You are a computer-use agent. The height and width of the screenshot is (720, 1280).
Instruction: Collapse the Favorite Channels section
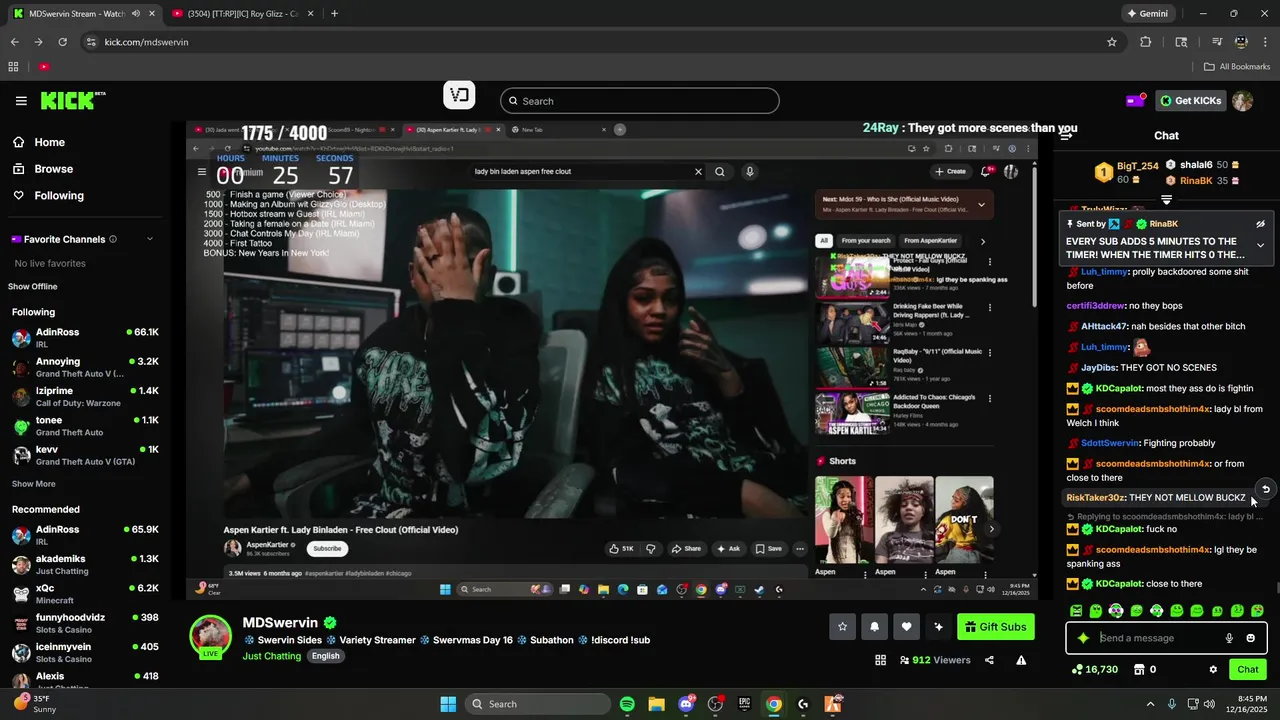[x=150, y=239]
